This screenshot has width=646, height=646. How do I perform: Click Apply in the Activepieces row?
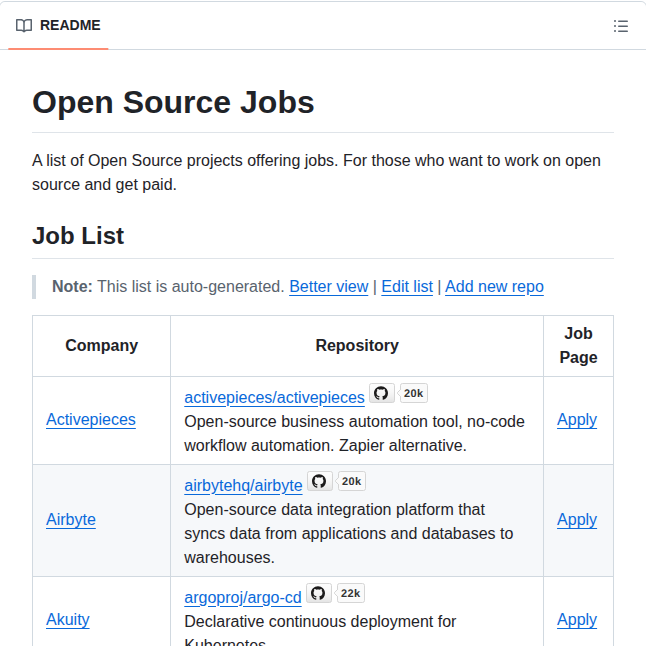[x=577, y=420]
